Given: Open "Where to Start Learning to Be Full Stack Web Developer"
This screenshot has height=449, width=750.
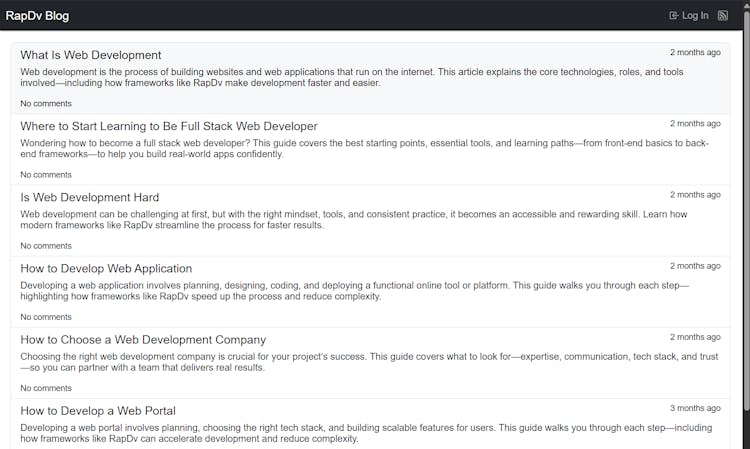Looking at the screenshot, I should coord(169,126).
